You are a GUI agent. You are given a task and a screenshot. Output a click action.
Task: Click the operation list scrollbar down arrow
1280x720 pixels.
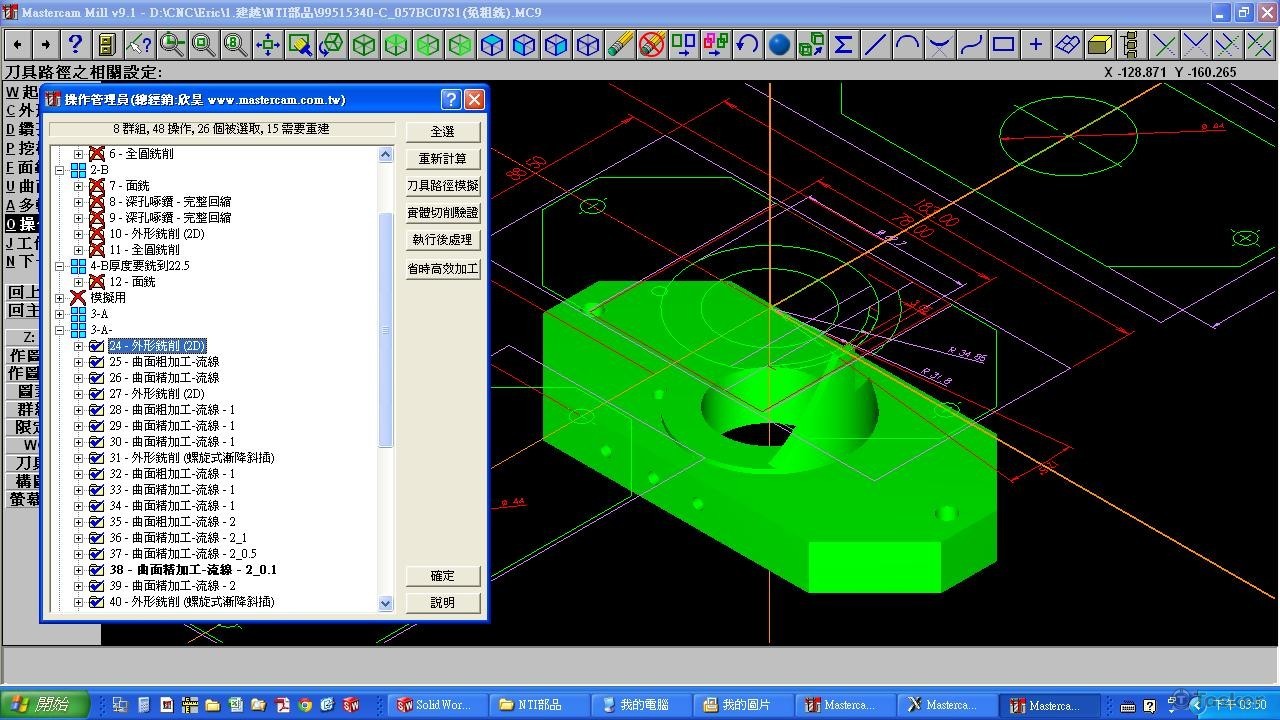pos(386,603)
